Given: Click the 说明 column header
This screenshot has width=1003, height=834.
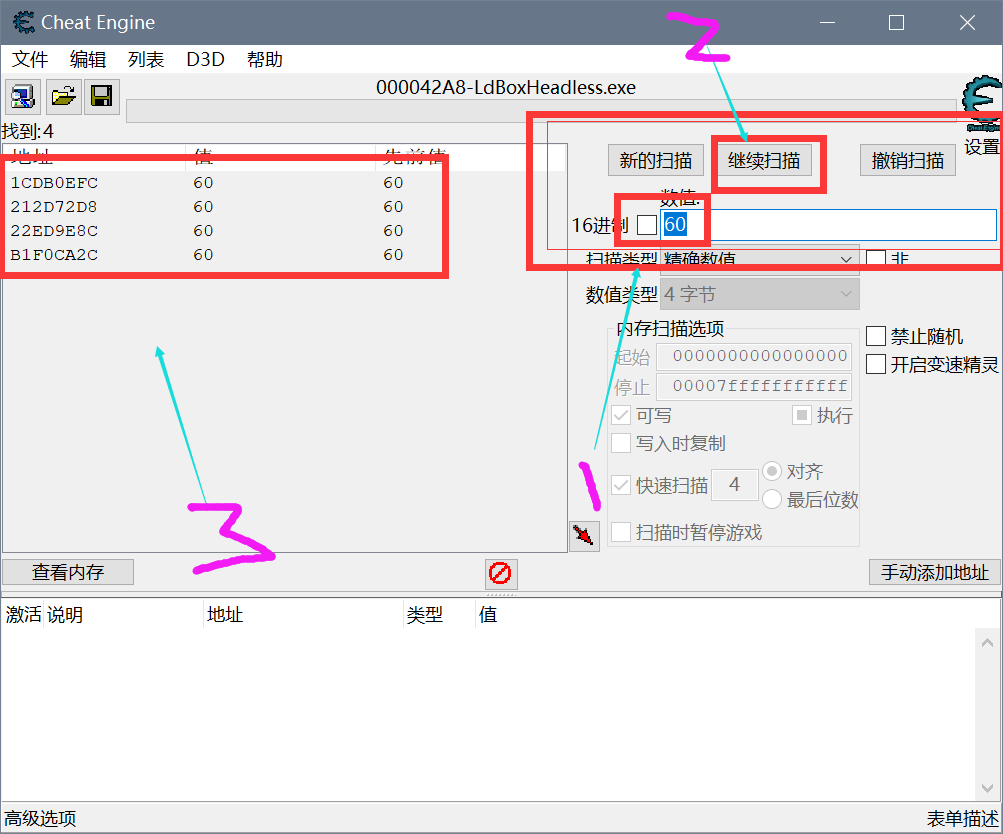Looking at the screenshot, I should point(123,615).
